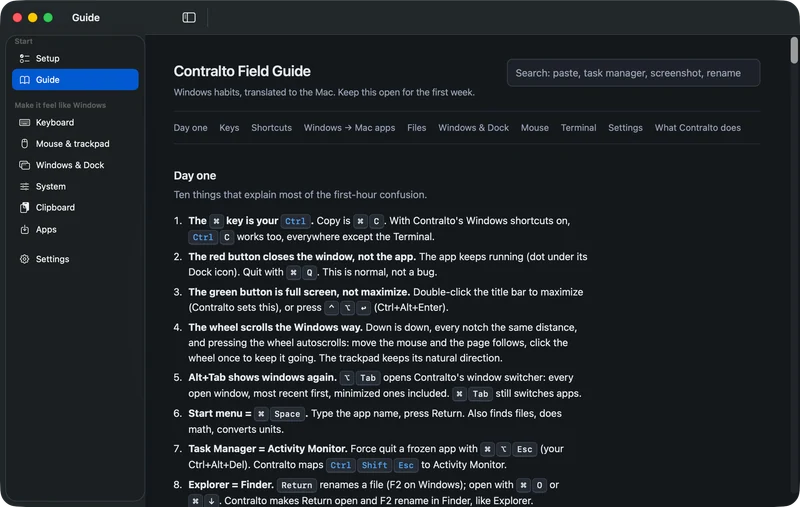Jump to Files section link
800x507 pixels.
click(416, 128)
